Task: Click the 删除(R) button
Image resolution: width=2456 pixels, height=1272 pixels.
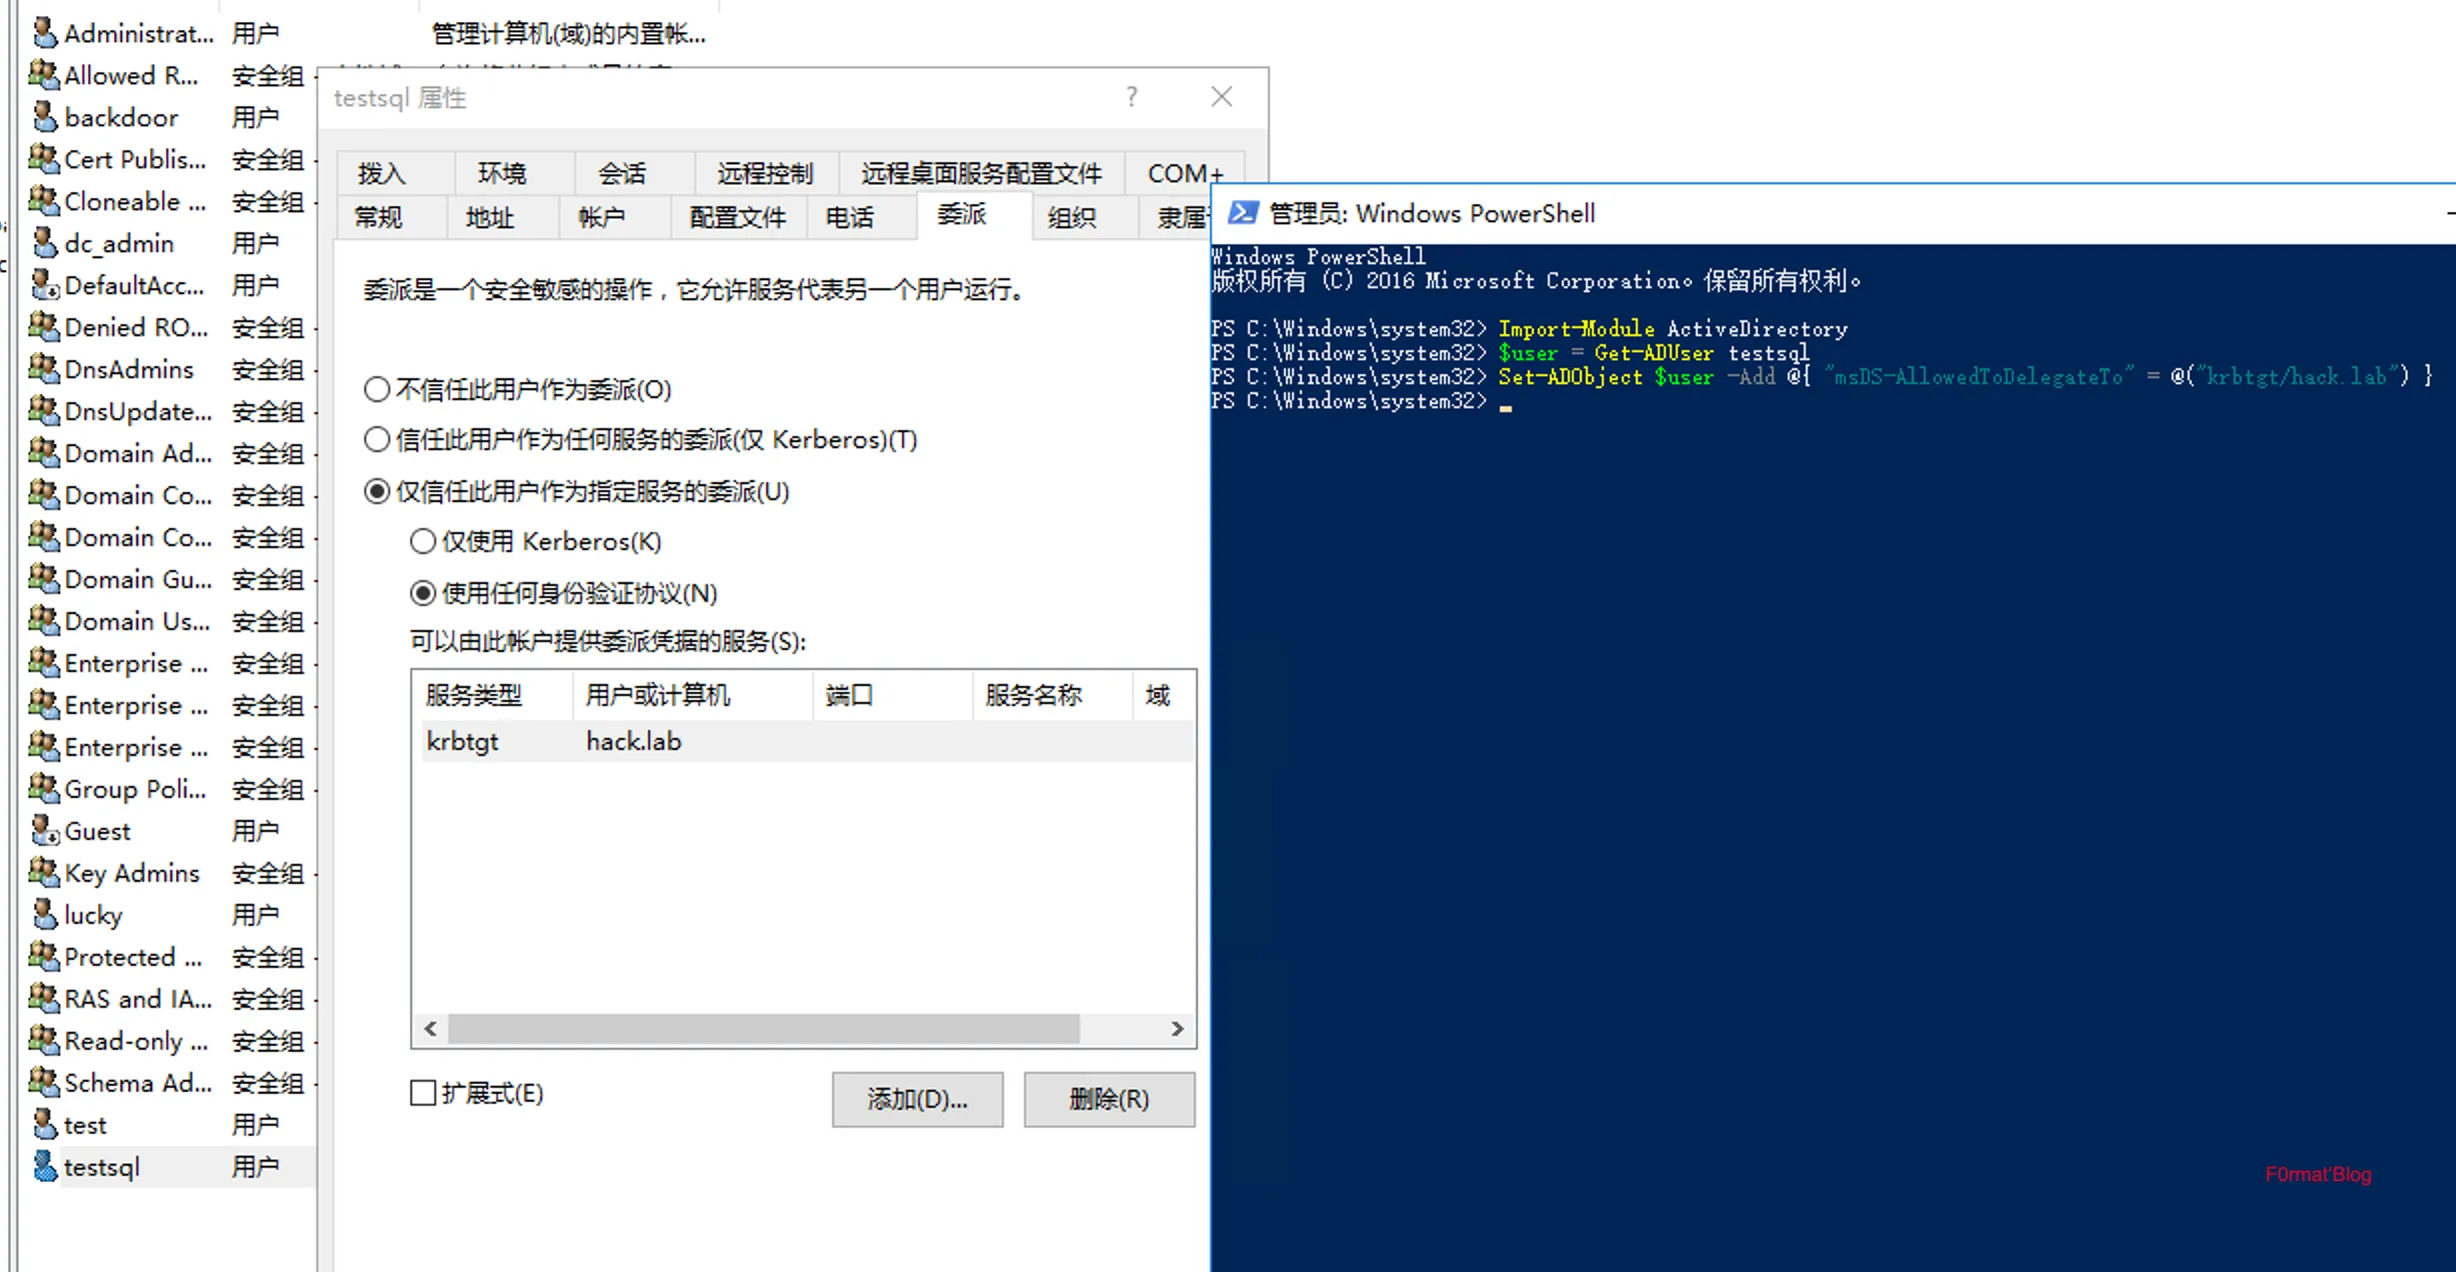Action: coord(1109,1099)
